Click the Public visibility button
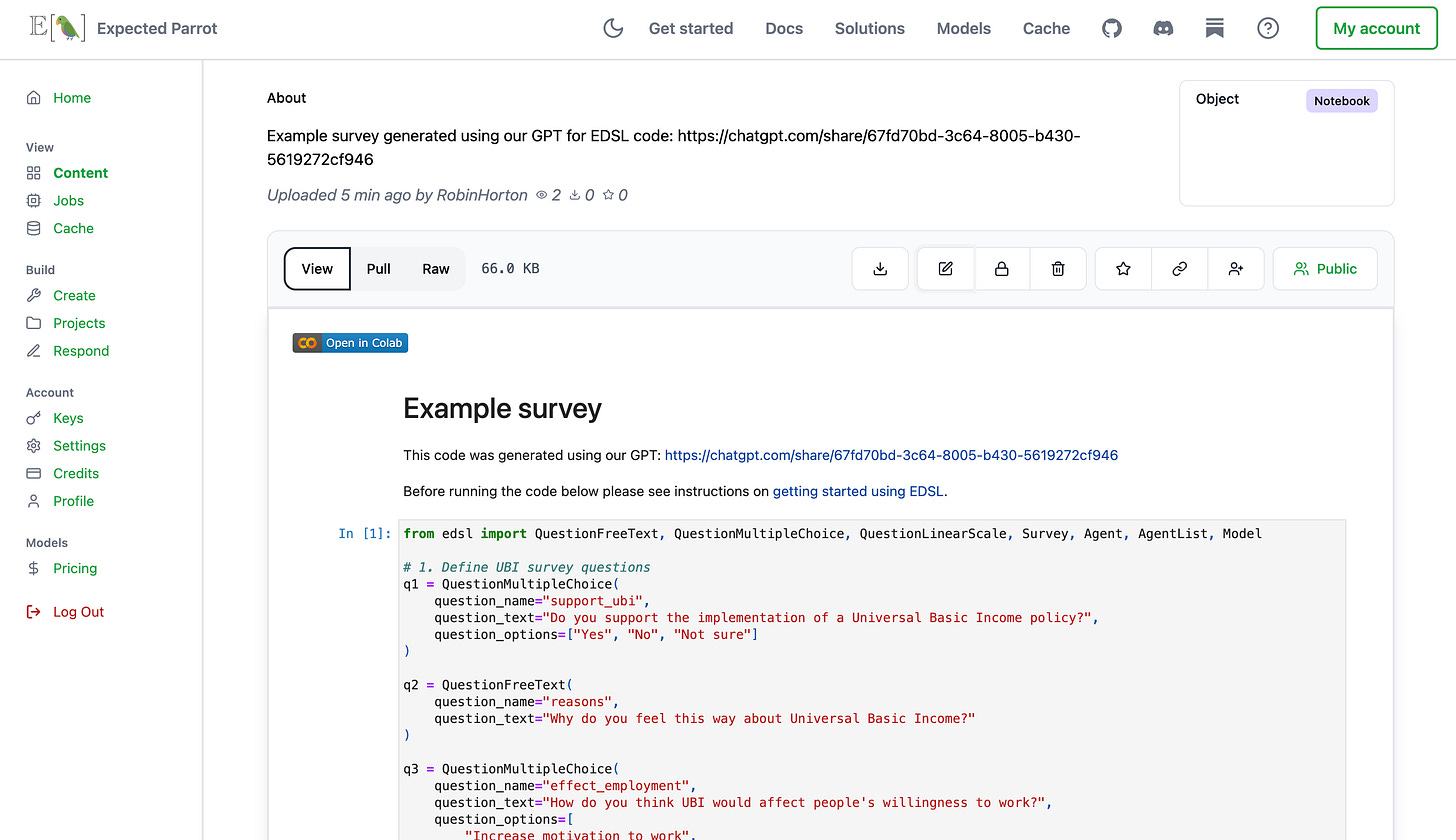 [x=1325, y=269]
